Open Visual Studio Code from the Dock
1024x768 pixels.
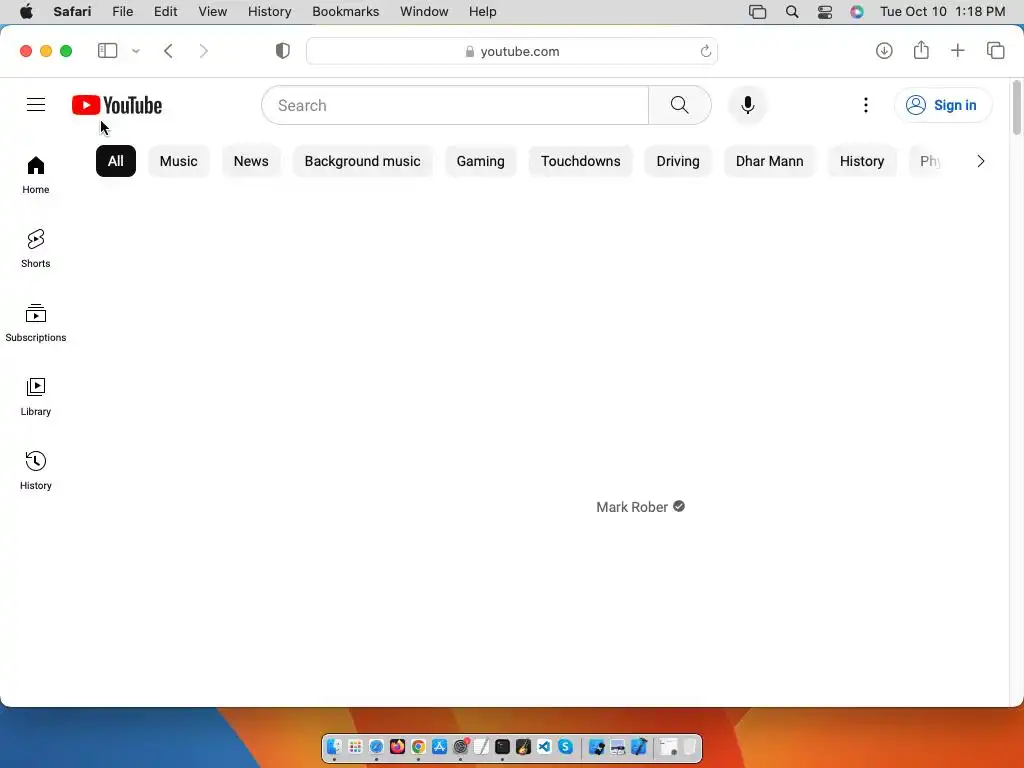click(x=545, y=746)
